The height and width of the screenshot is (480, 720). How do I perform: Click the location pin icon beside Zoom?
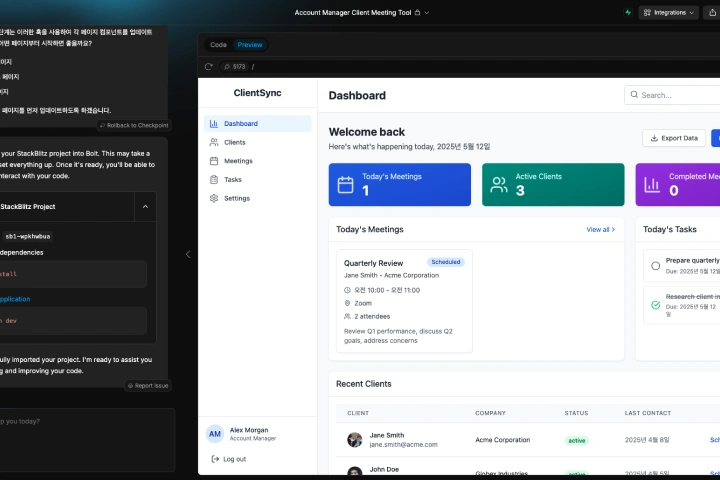point(347,303)
